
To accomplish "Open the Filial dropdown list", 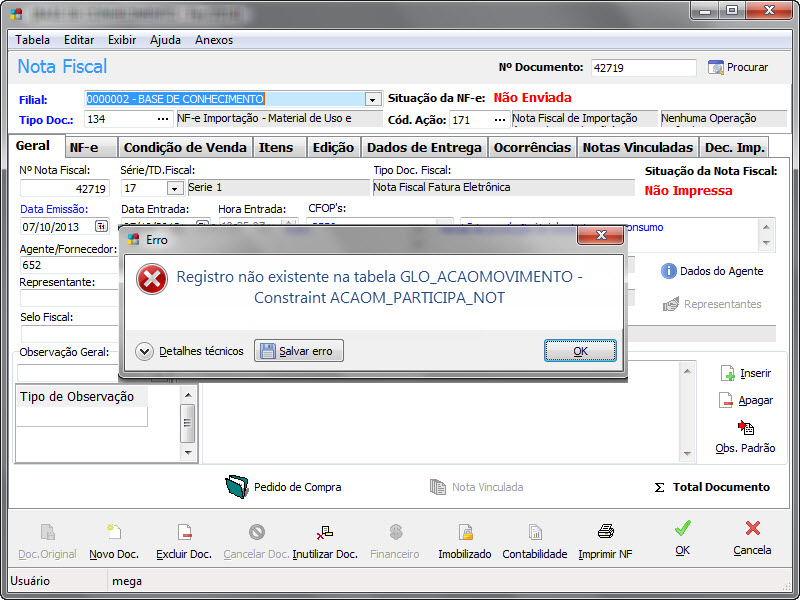I will (x=373, y=99).
